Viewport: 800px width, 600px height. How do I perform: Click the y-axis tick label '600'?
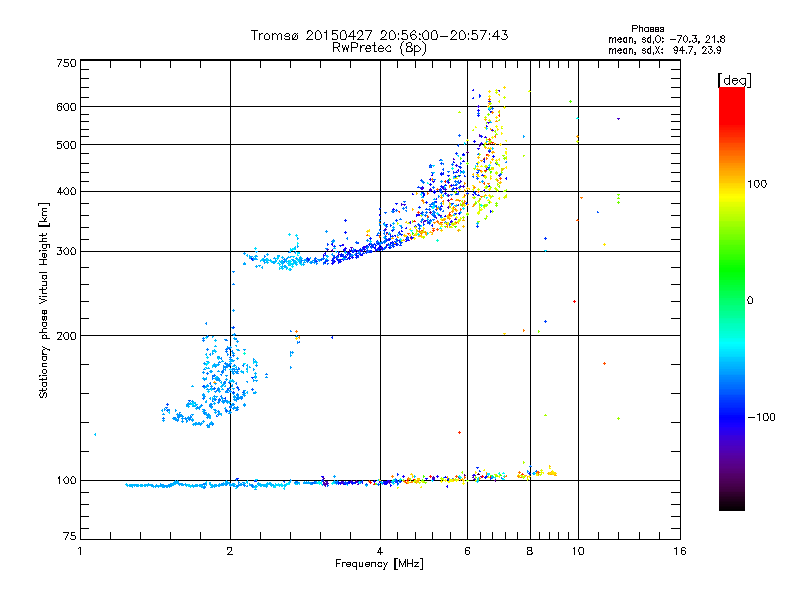[66, 107]
